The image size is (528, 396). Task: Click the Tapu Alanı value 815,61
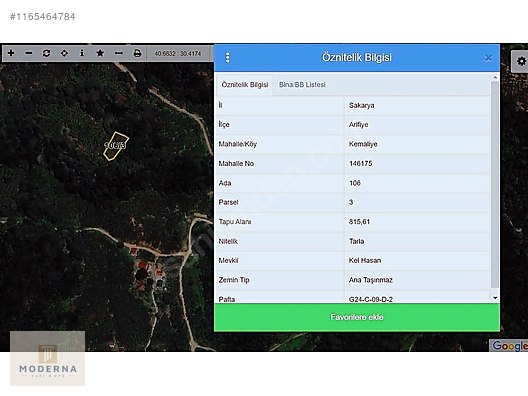tap(359, 222)
